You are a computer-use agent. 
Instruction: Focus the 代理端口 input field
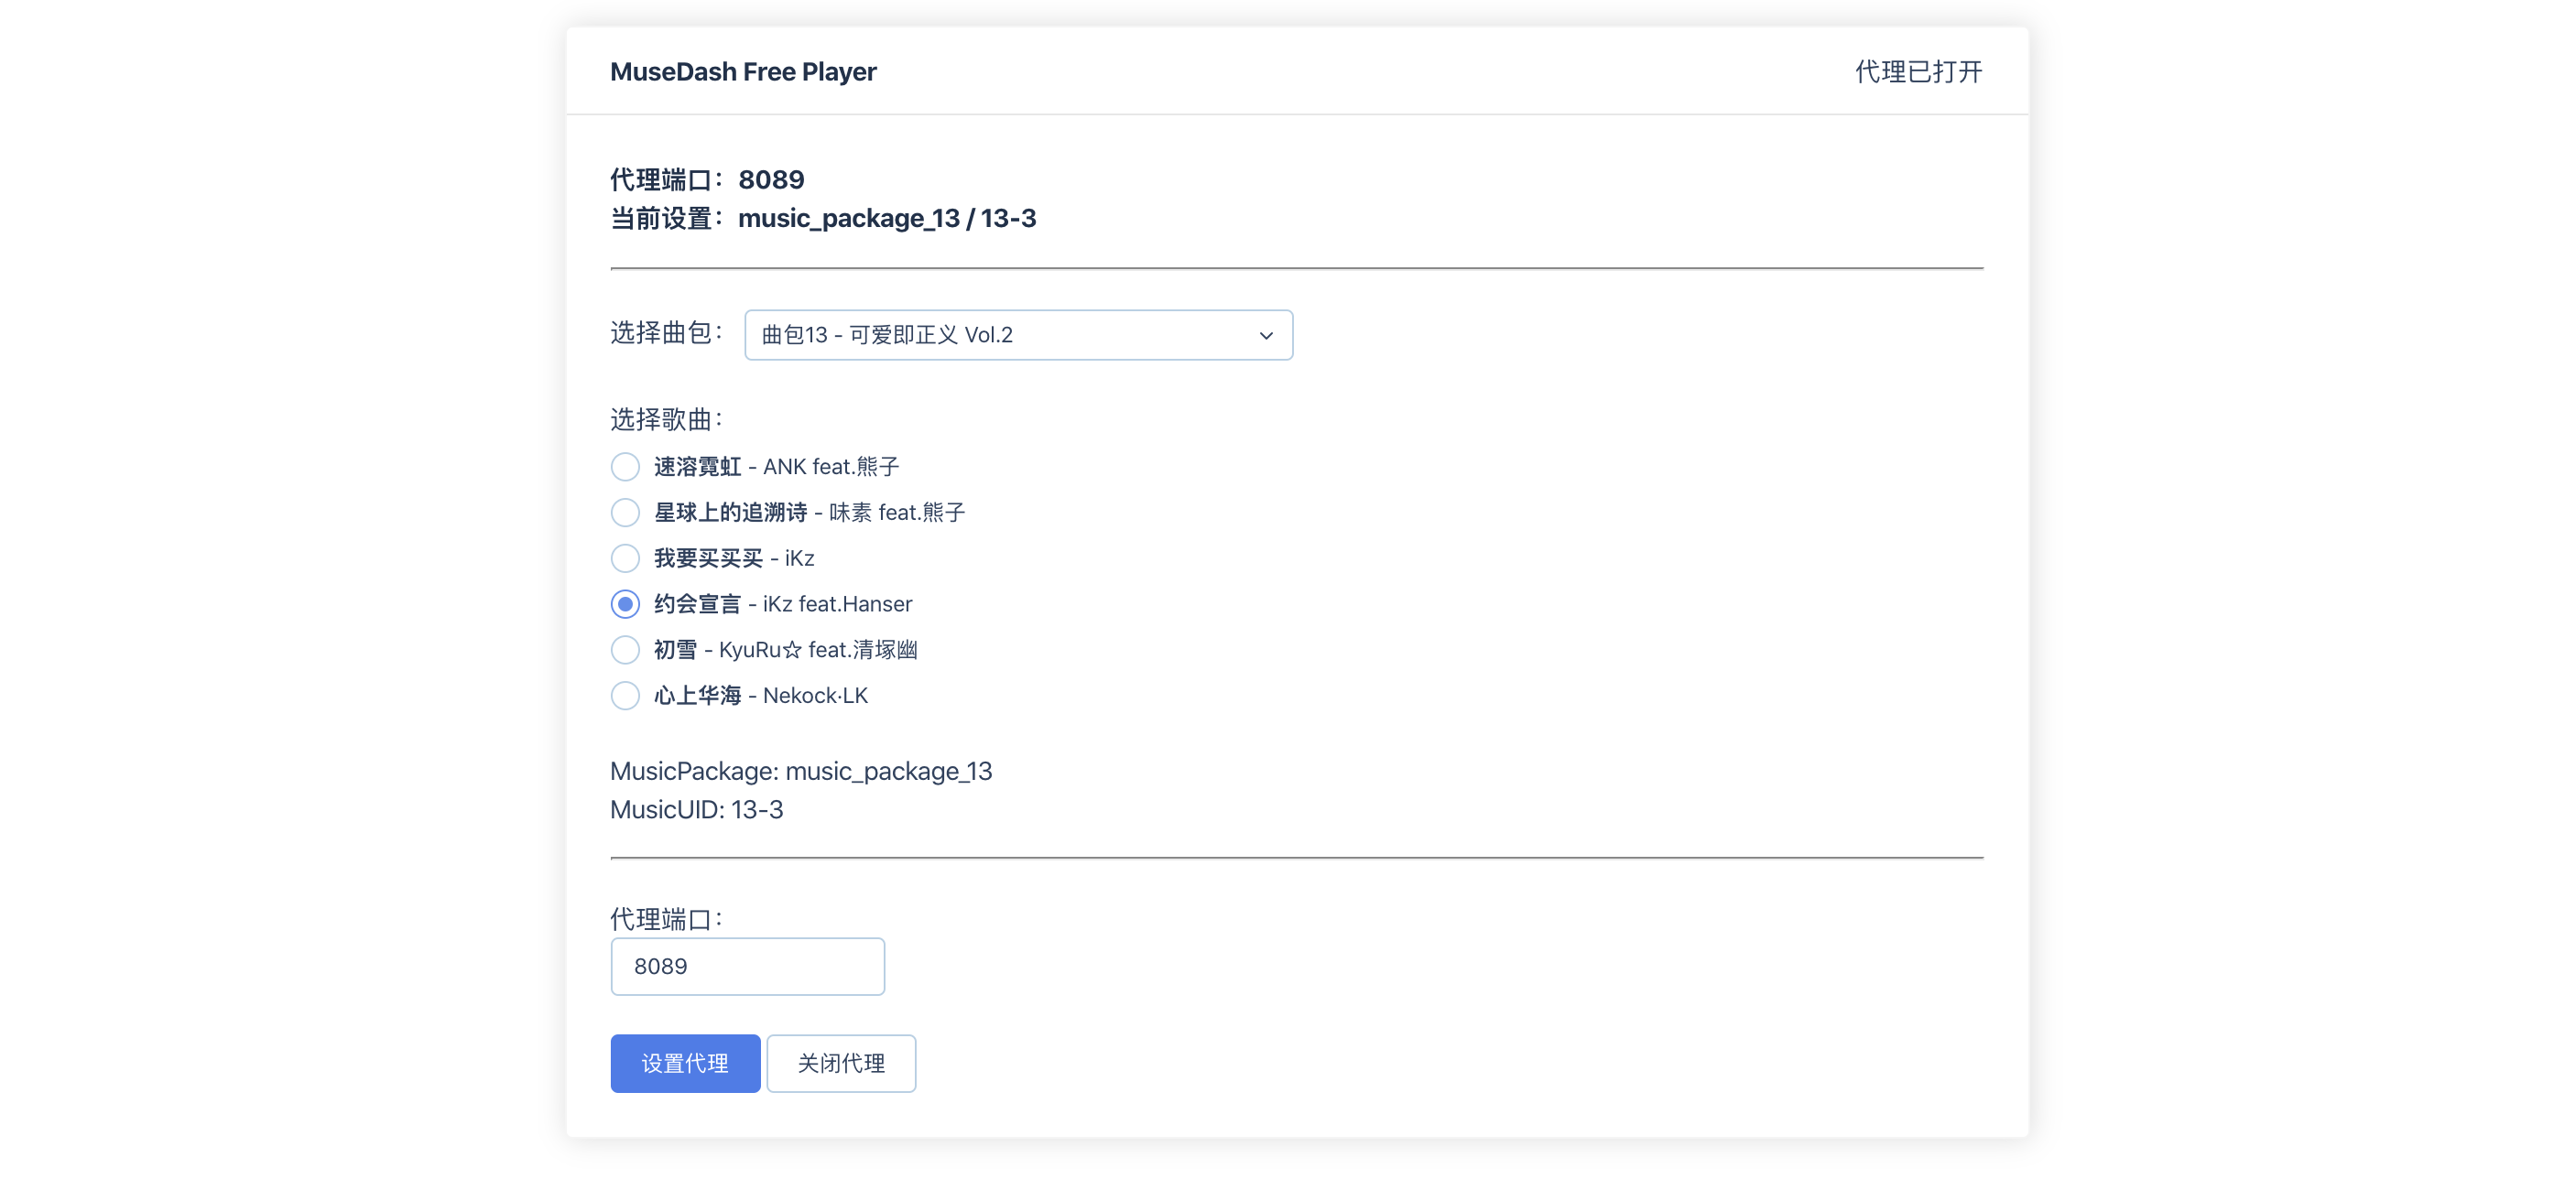tap(747, 966)
